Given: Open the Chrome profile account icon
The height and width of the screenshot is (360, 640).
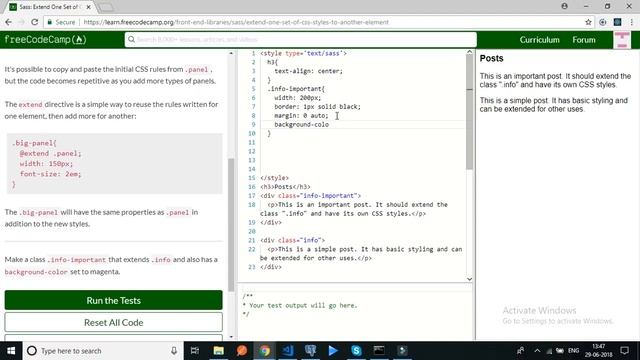Looking at the screenshot, I should pyautogui.click(x=564, y=6).
